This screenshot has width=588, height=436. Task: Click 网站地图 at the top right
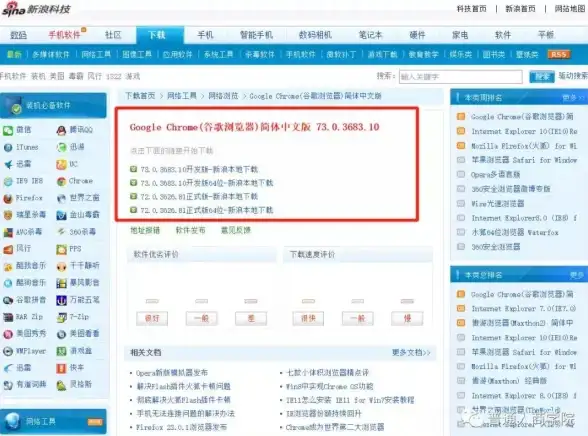pos(570,9)
